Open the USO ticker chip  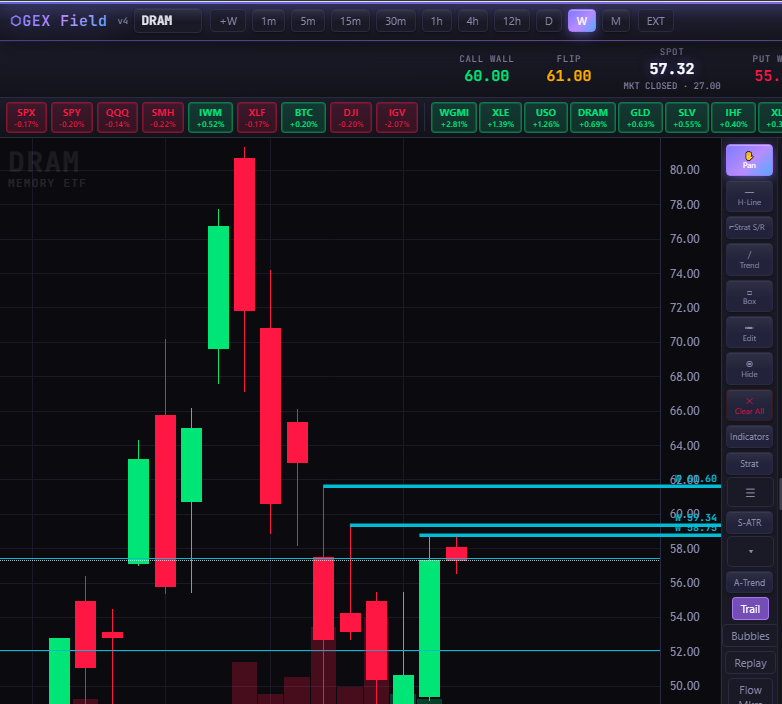(546, 118)
